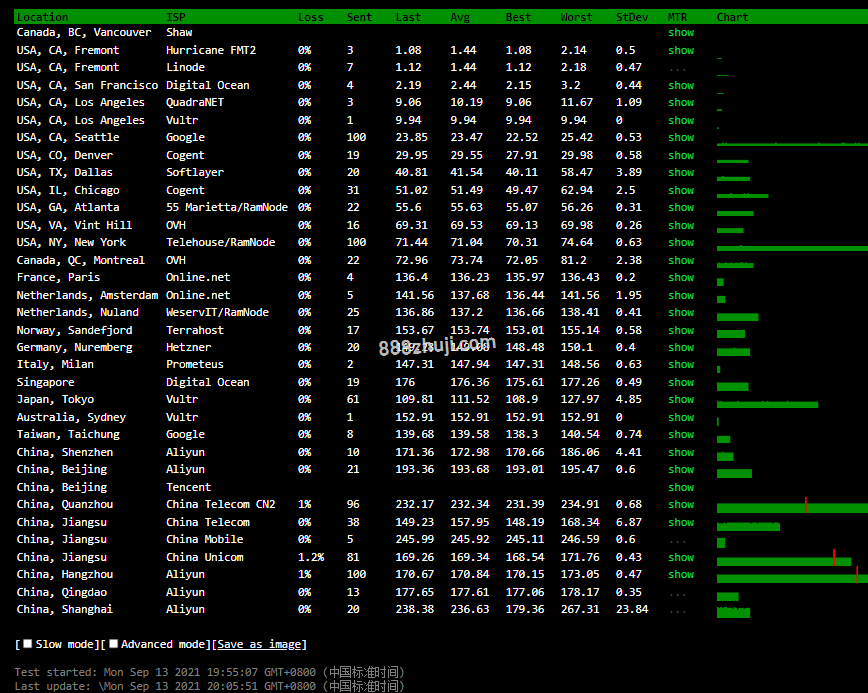Click the New York Telehouse chart bar

pyautogui.click(x=792, y=249)
